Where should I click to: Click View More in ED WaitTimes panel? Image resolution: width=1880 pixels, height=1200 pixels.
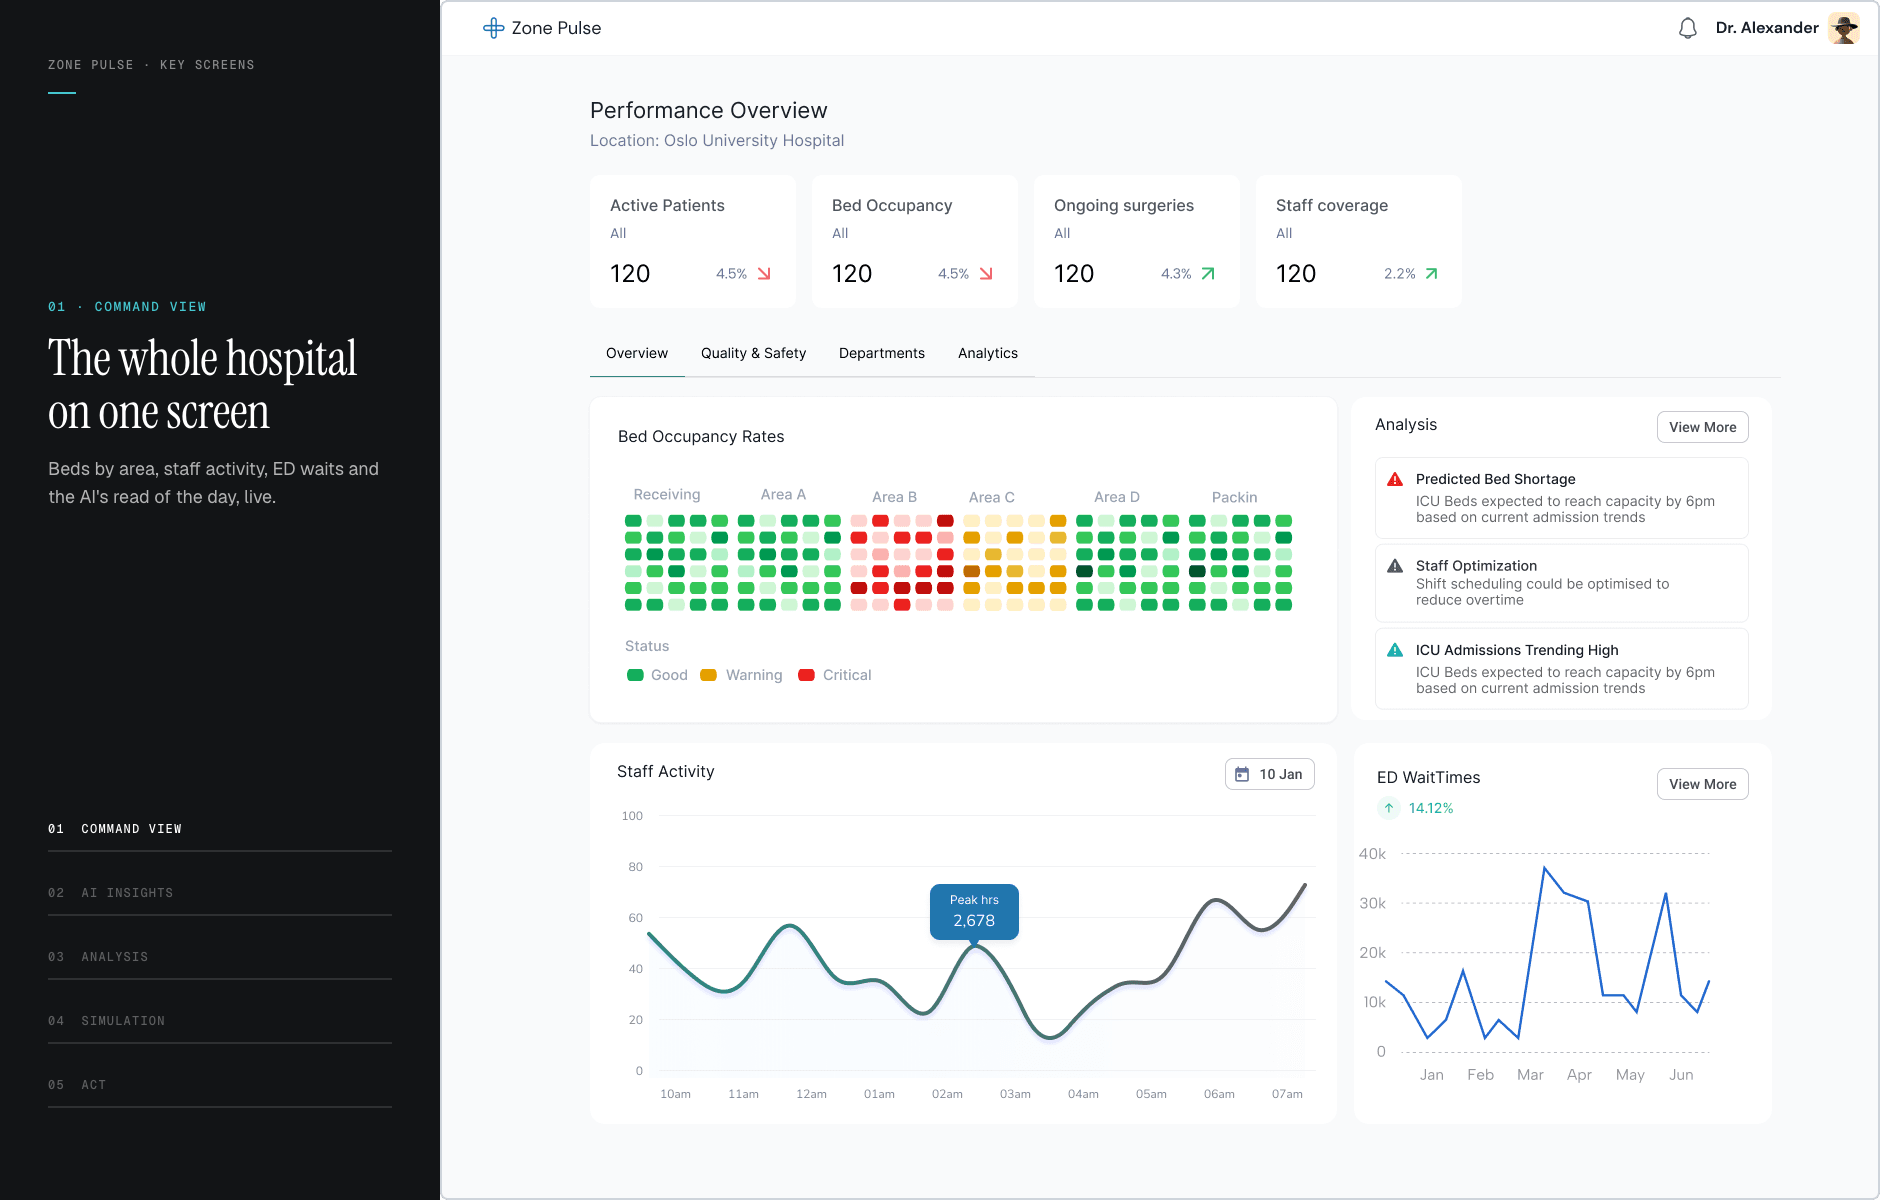[x=1702, y=784]
